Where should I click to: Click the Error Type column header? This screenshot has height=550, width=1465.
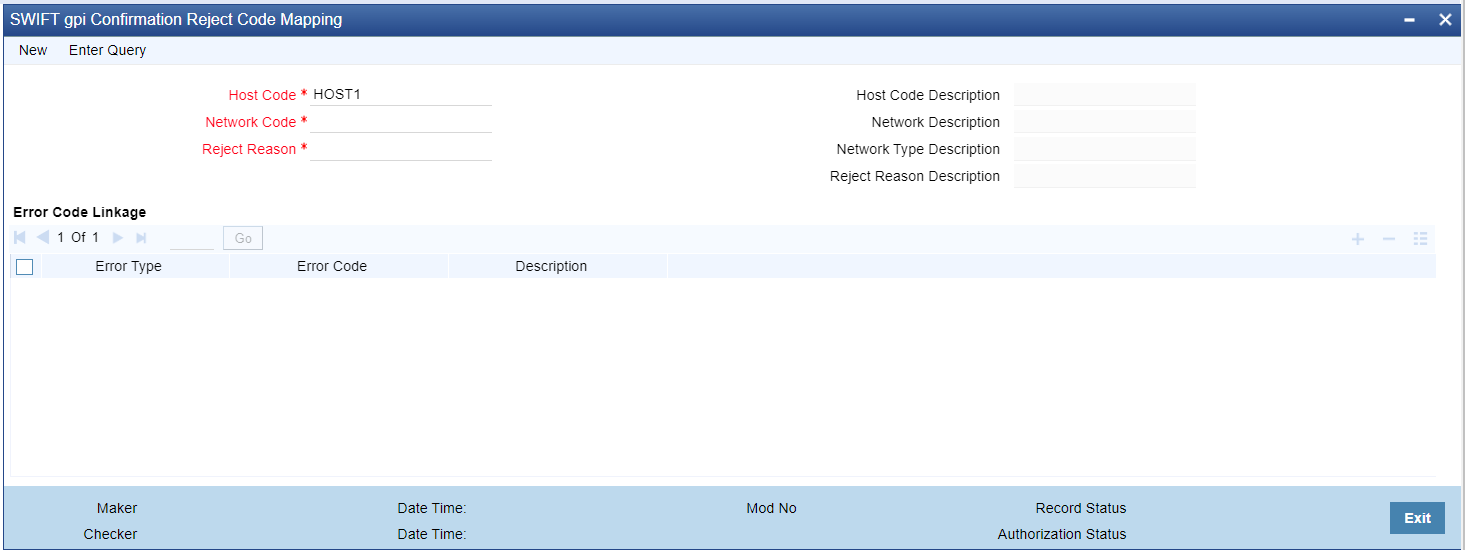point(129,267)
